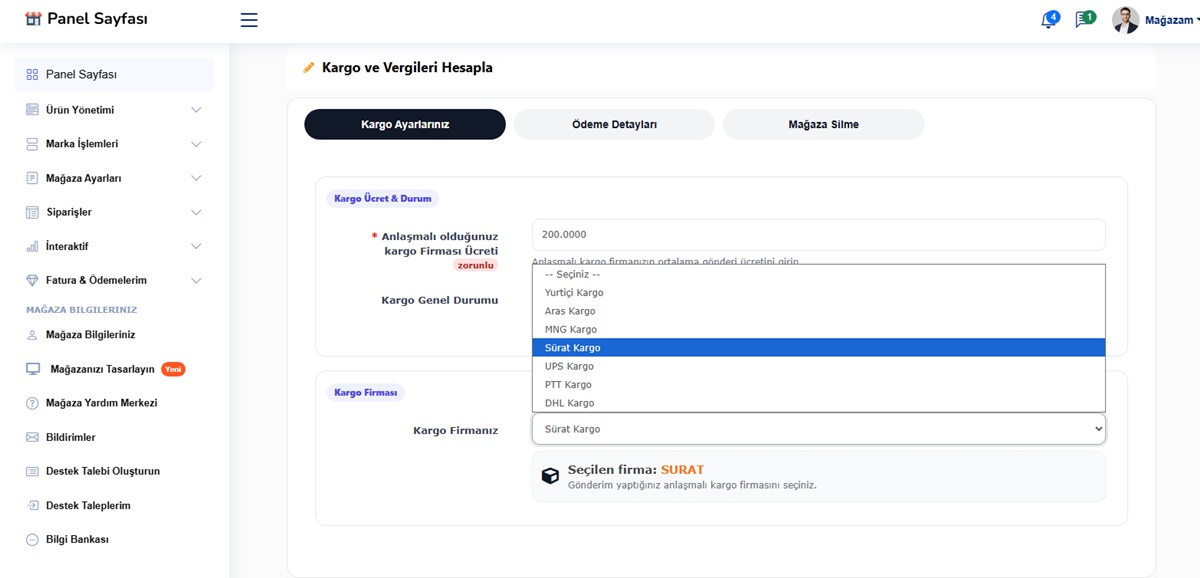Screen dimensions: 1200x578
Task: Click the Mağaza Yardım Merkezi question icon
Action: (32, 403)
